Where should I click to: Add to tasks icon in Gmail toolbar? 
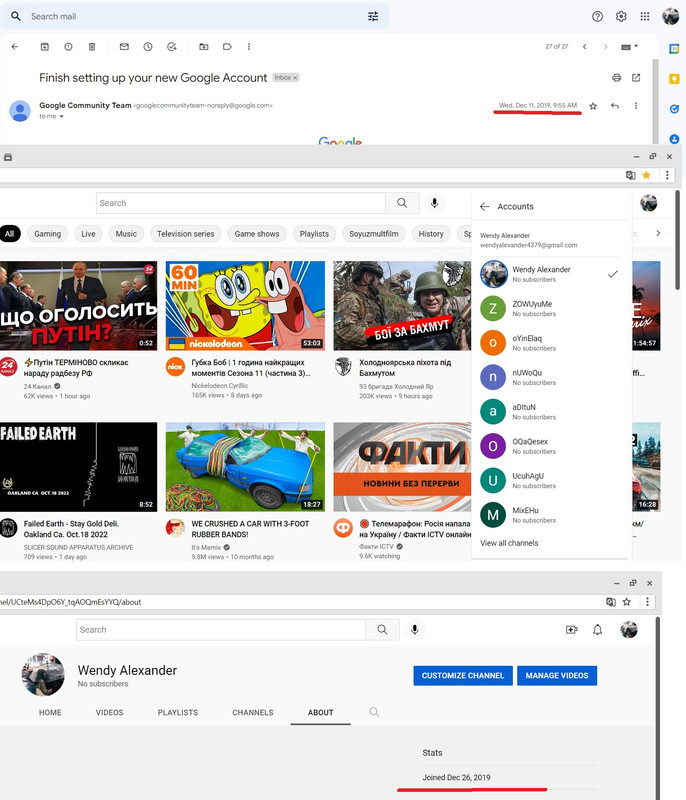click(x=172, y=46)
